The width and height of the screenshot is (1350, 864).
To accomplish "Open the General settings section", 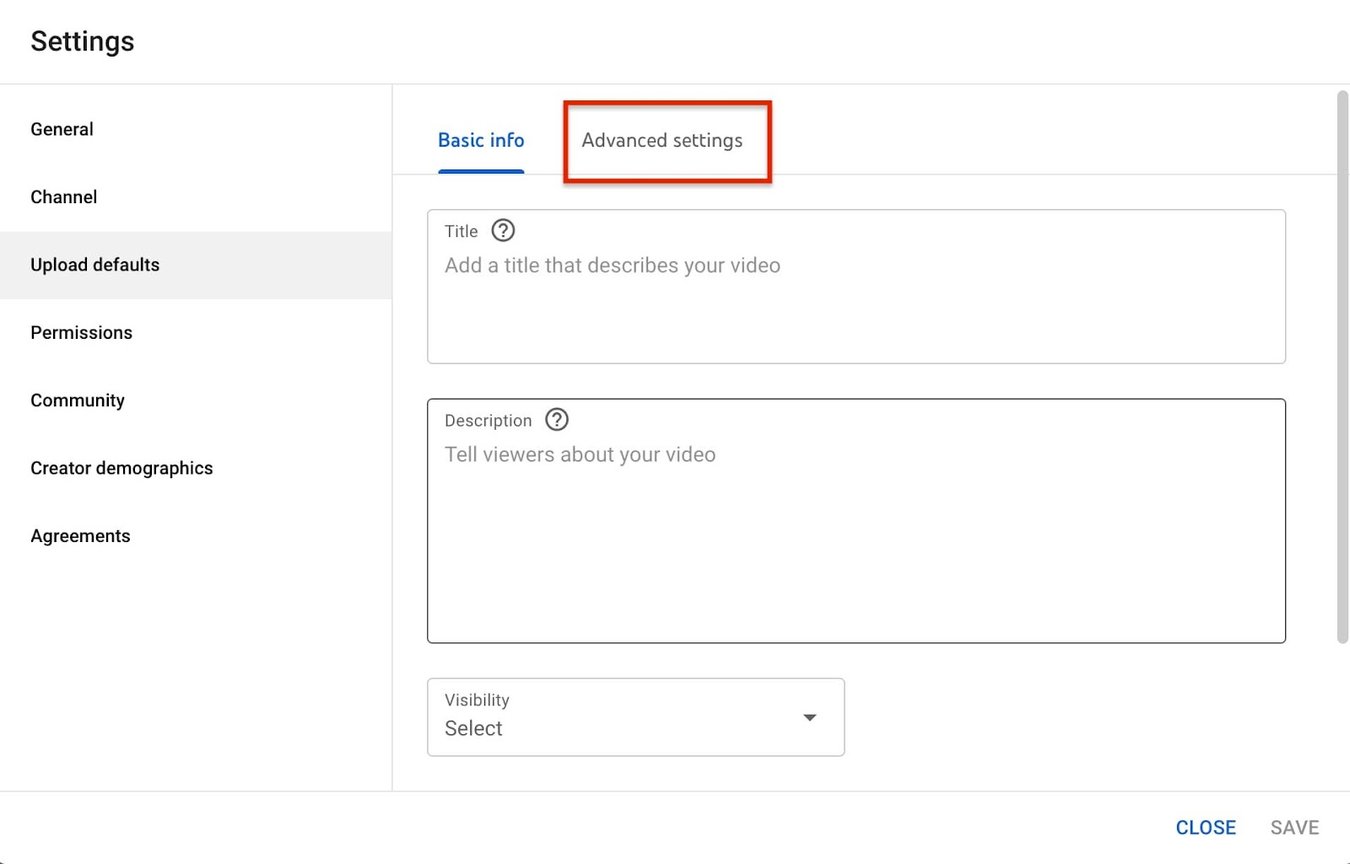I will coord(62,129).
